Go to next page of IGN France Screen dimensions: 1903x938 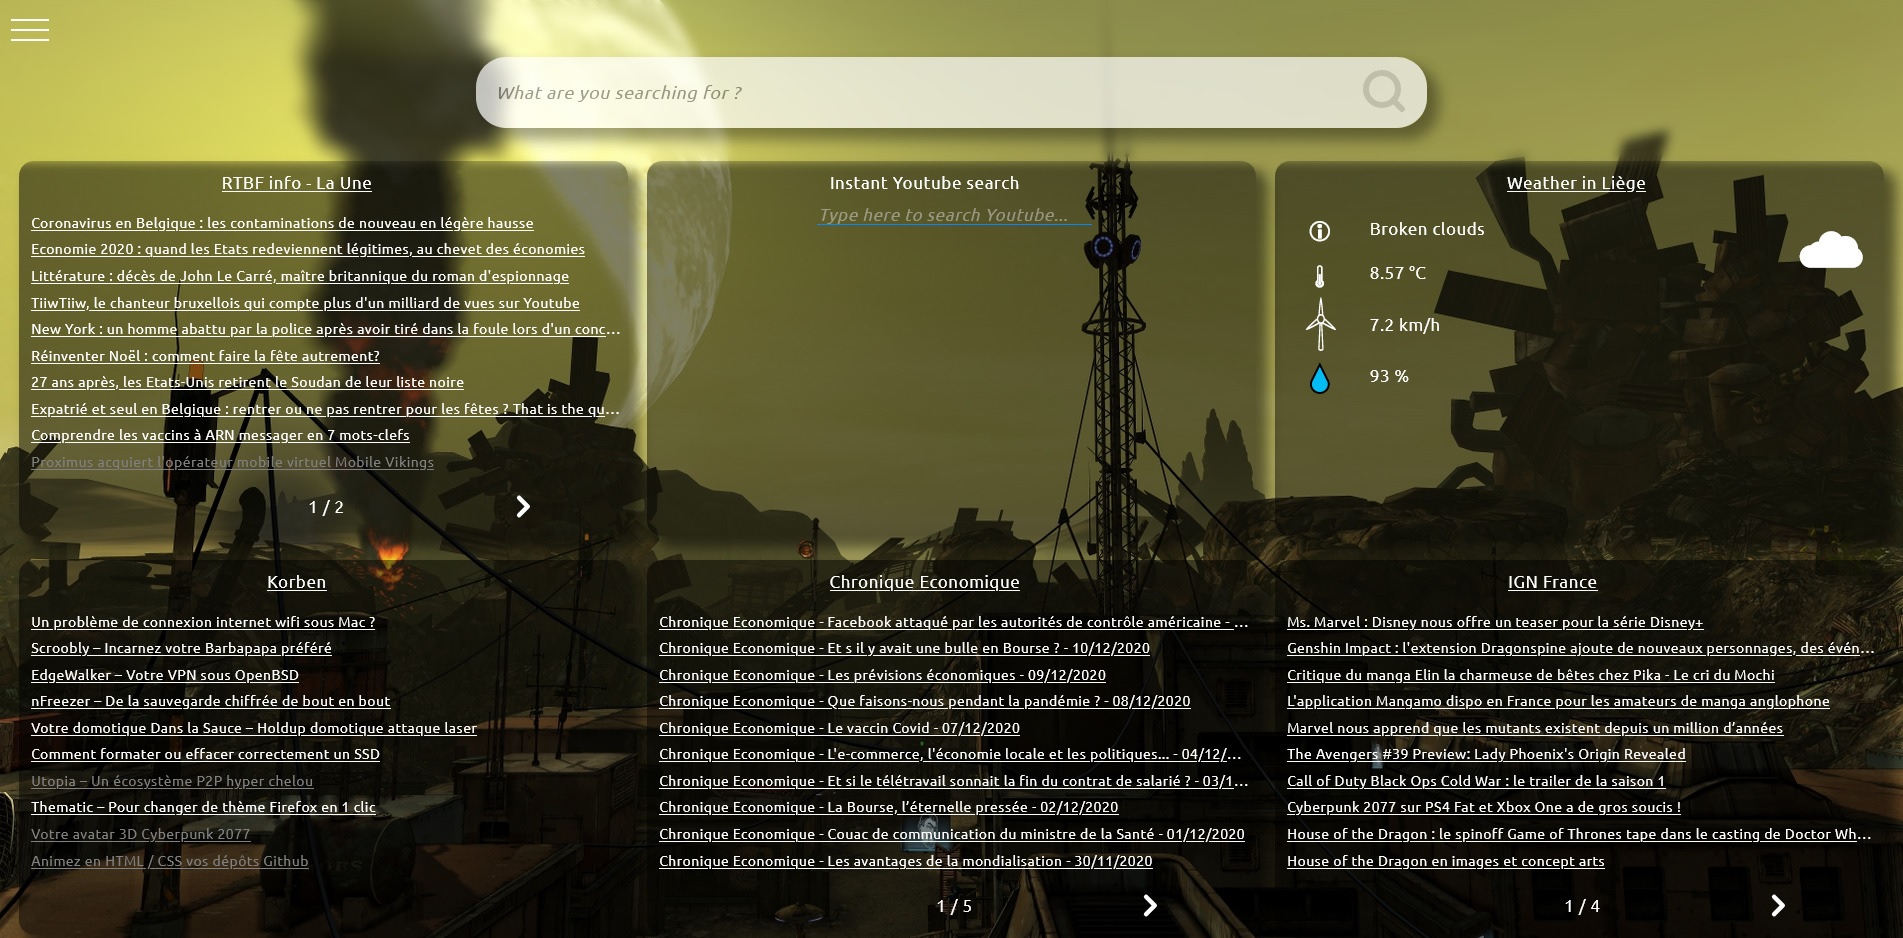pos(1777,905)
